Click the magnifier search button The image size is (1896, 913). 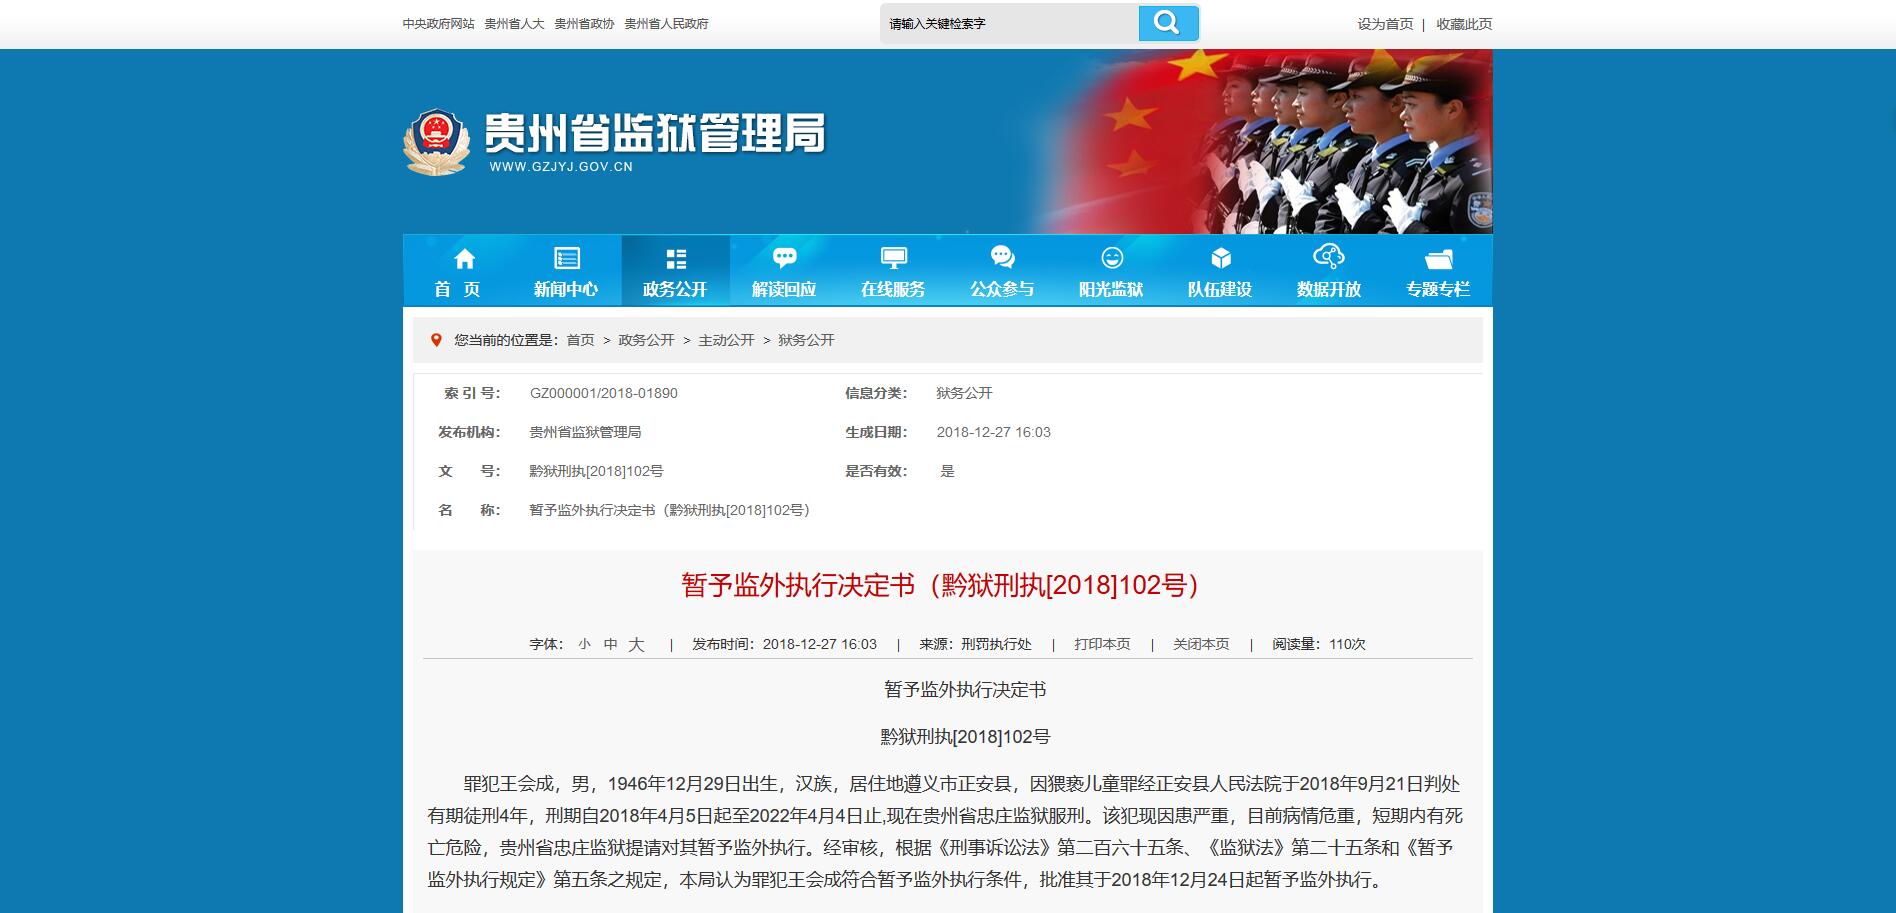1167,23
